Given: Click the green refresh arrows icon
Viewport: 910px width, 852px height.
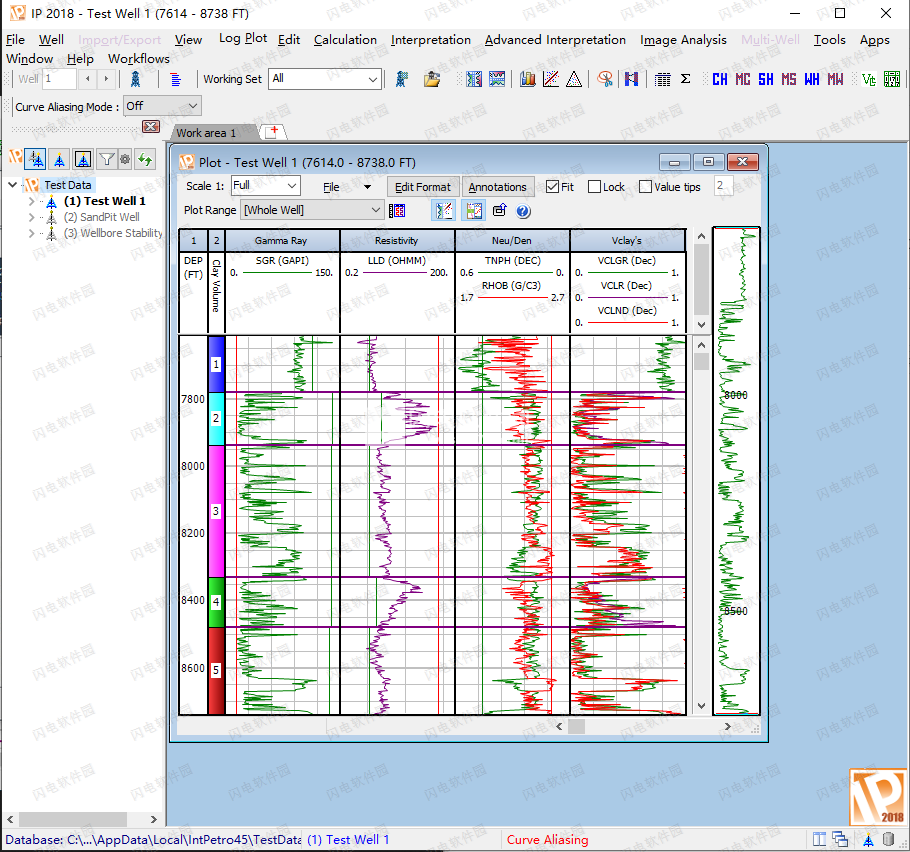Looking at the screenshot, I should (145, 158).
